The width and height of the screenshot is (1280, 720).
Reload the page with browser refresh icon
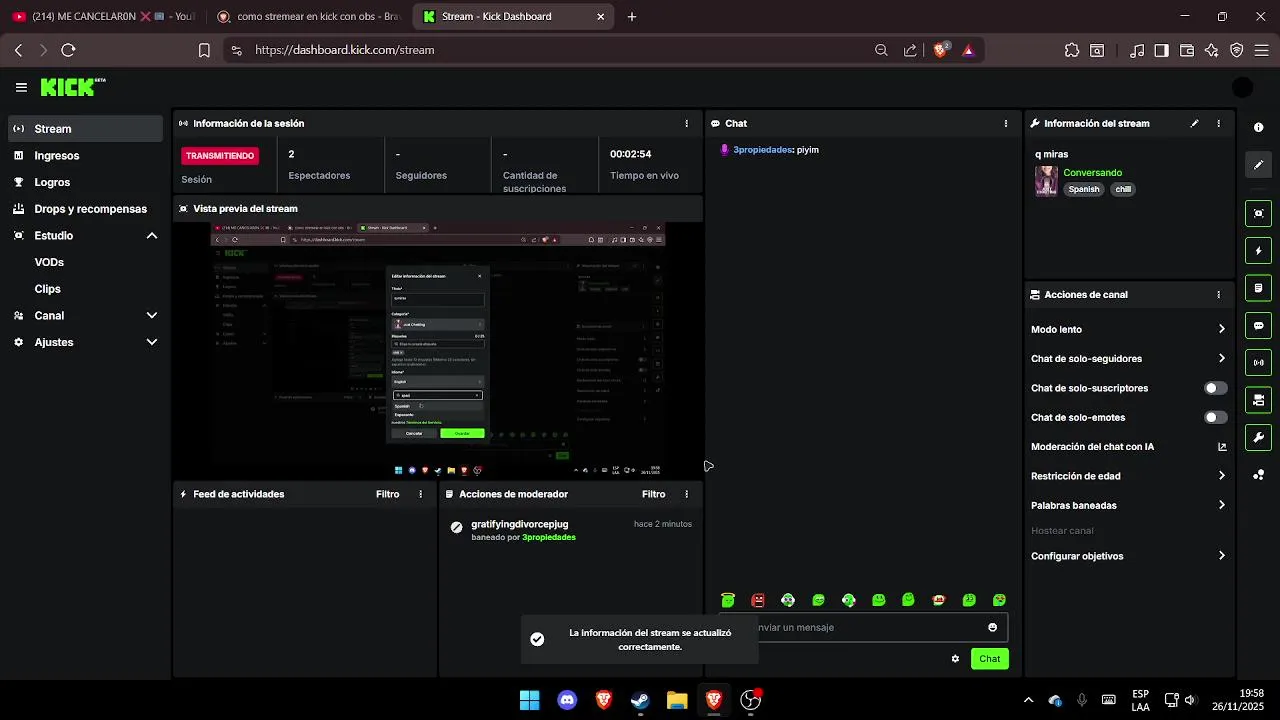pyautogui.click(x=68, y=50)
